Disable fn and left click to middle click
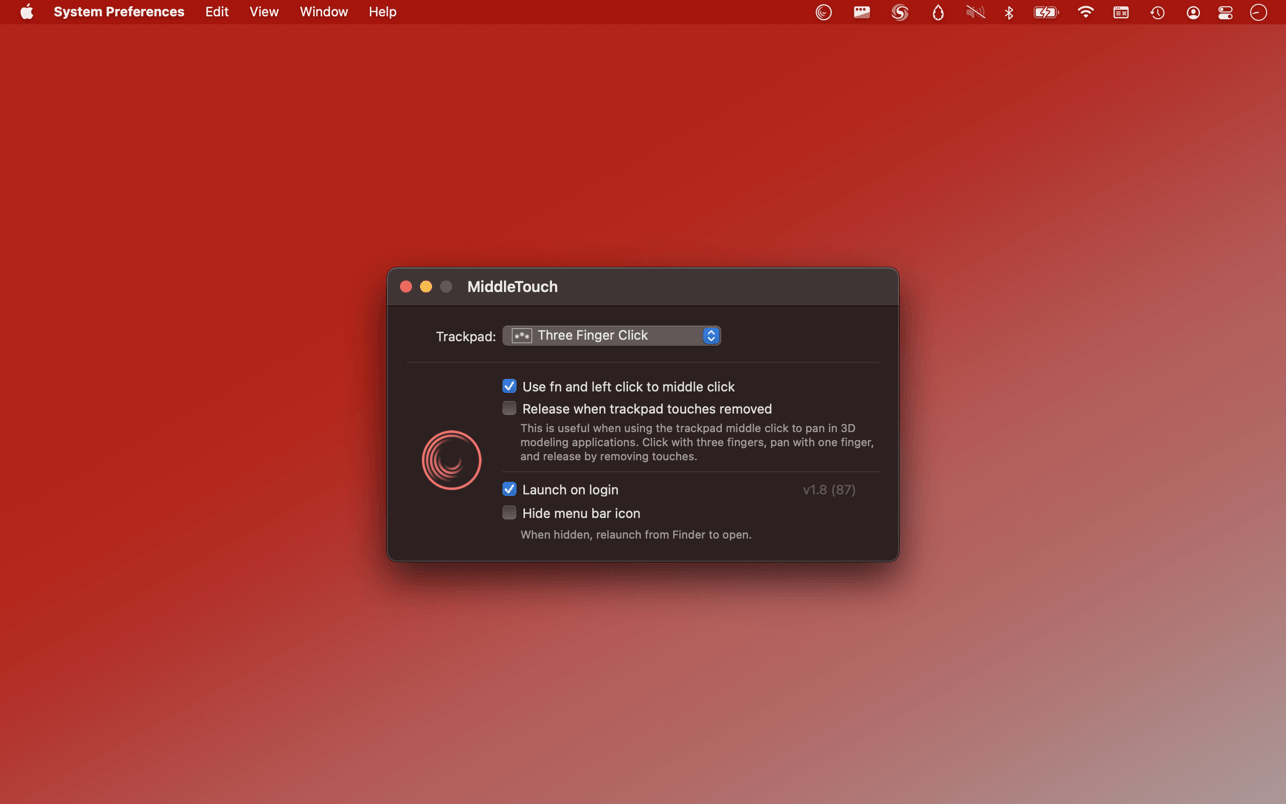The width and height of the screenshot is (1286, 804). tap(509, 386)
